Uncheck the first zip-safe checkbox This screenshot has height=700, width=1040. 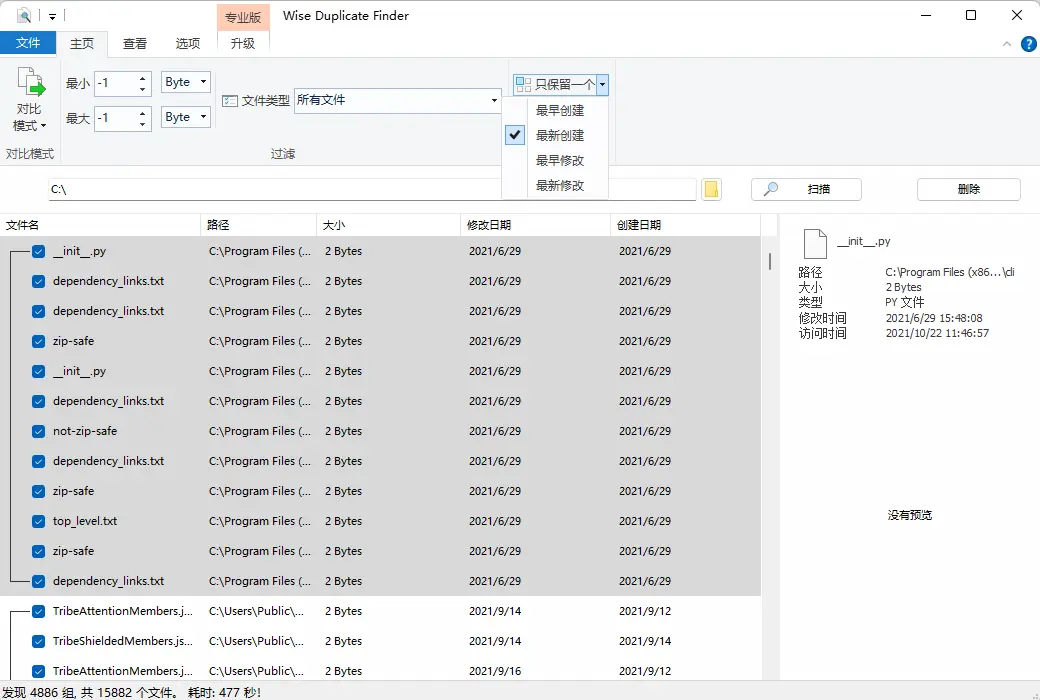click(38, 341)
